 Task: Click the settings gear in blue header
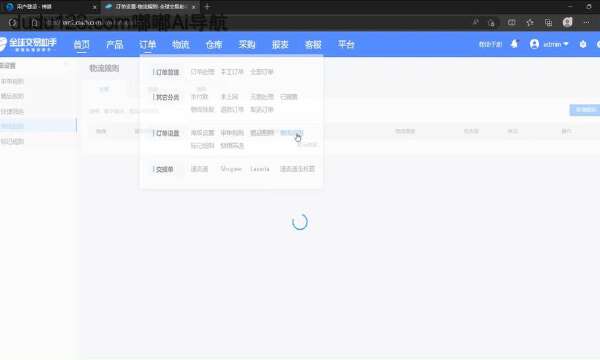[582, 44]
